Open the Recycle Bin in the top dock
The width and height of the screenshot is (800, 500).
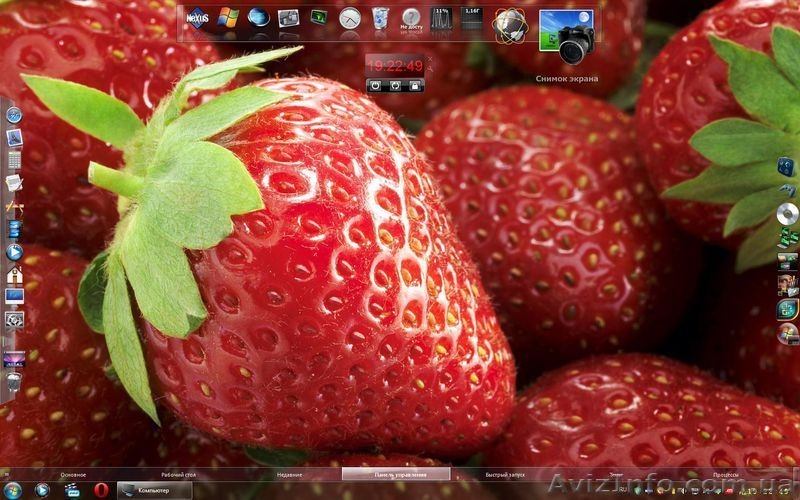pos(380,18)
